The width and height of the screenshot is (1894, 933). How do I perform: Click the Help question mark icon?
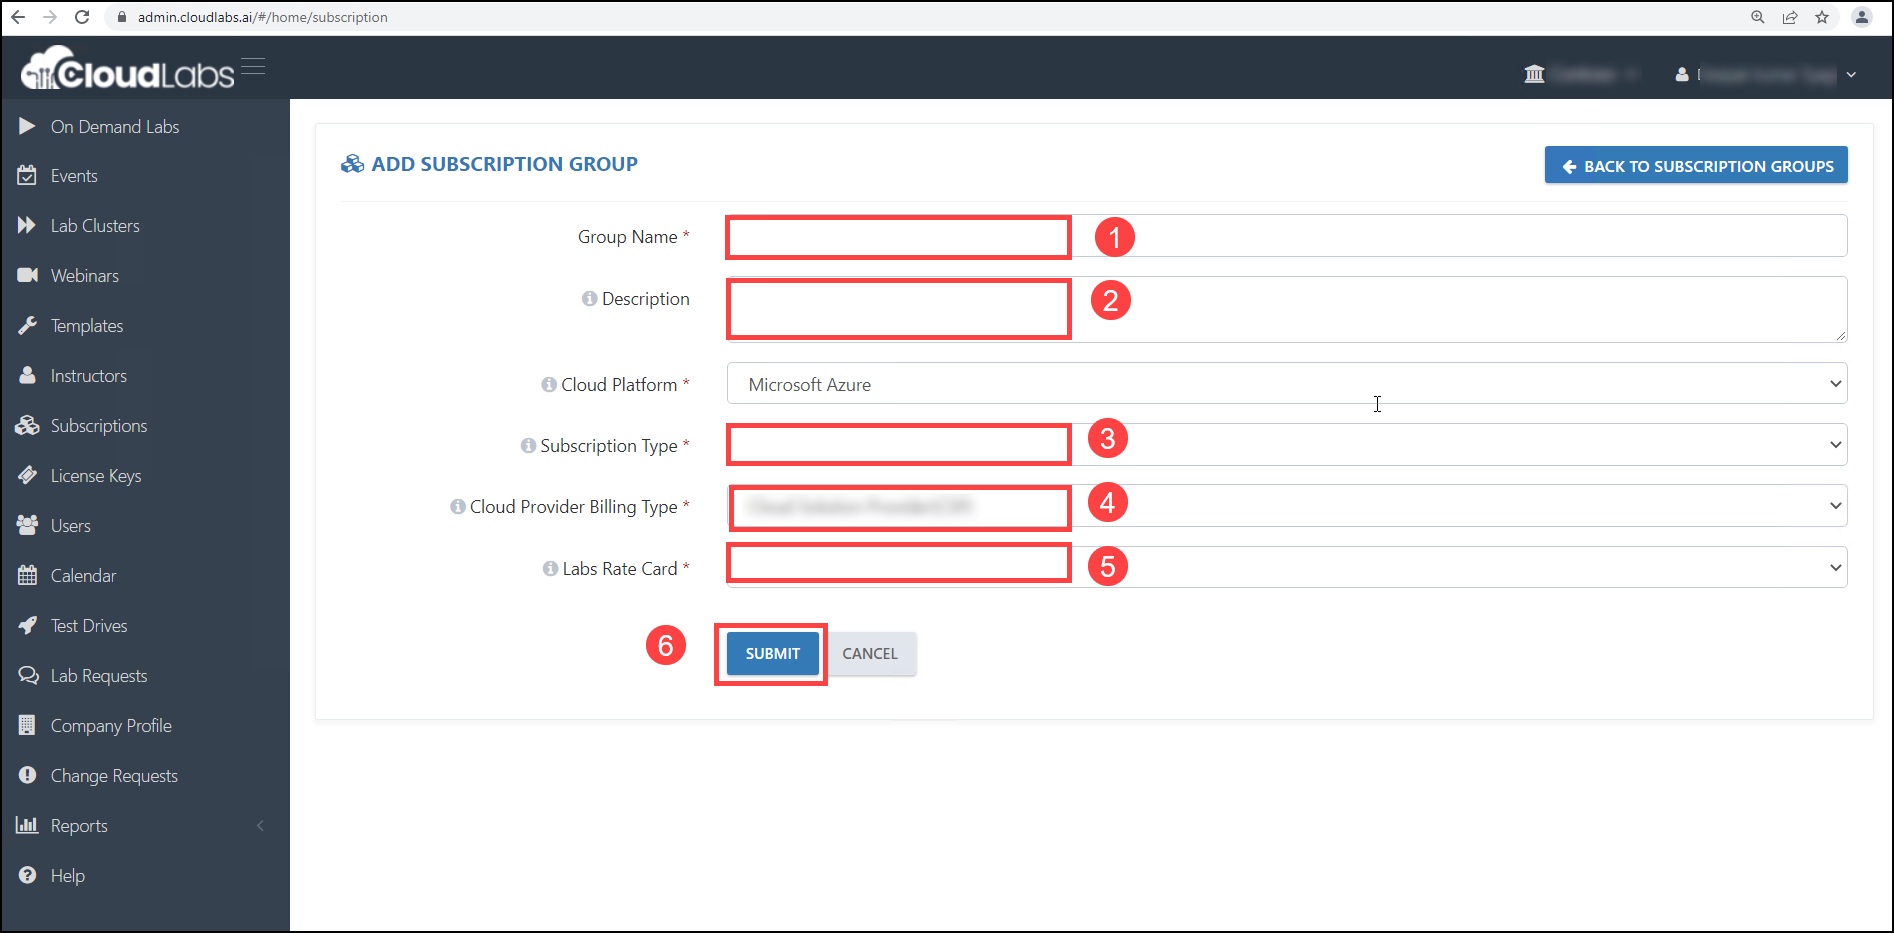27,875
